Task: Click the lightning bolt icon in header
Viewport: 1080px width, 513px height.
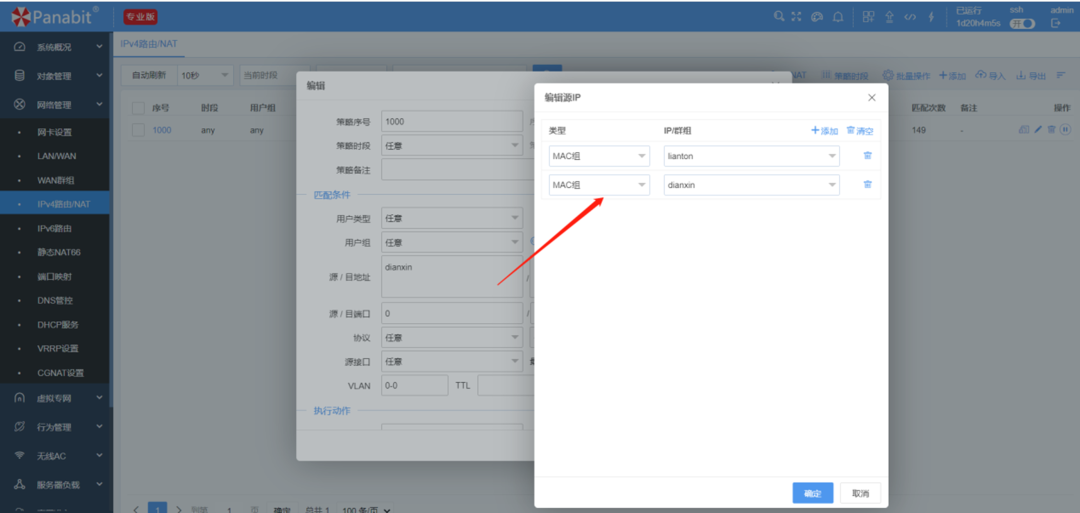Action: tap(931, 17)
